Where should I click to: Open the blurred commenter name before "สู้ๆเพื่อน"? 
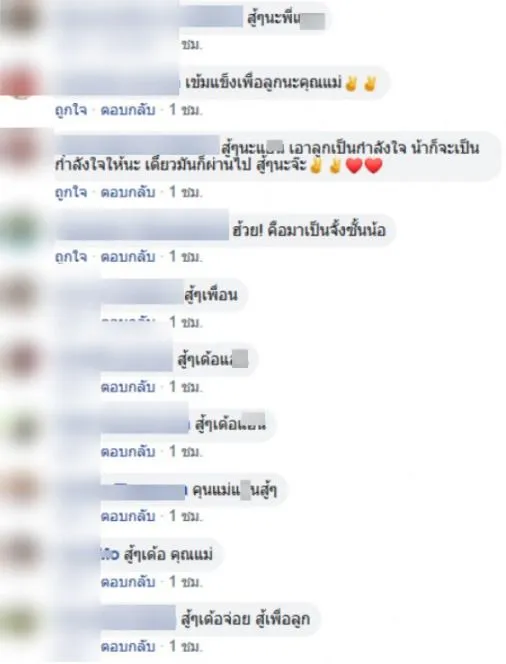tap(142, 292)
